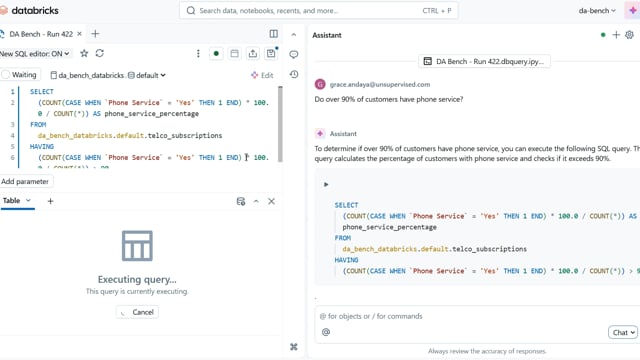Click the DA Bench - Run 422.dbquery.ipy context chip
This screenshot has width=640, height=360.
484,61
